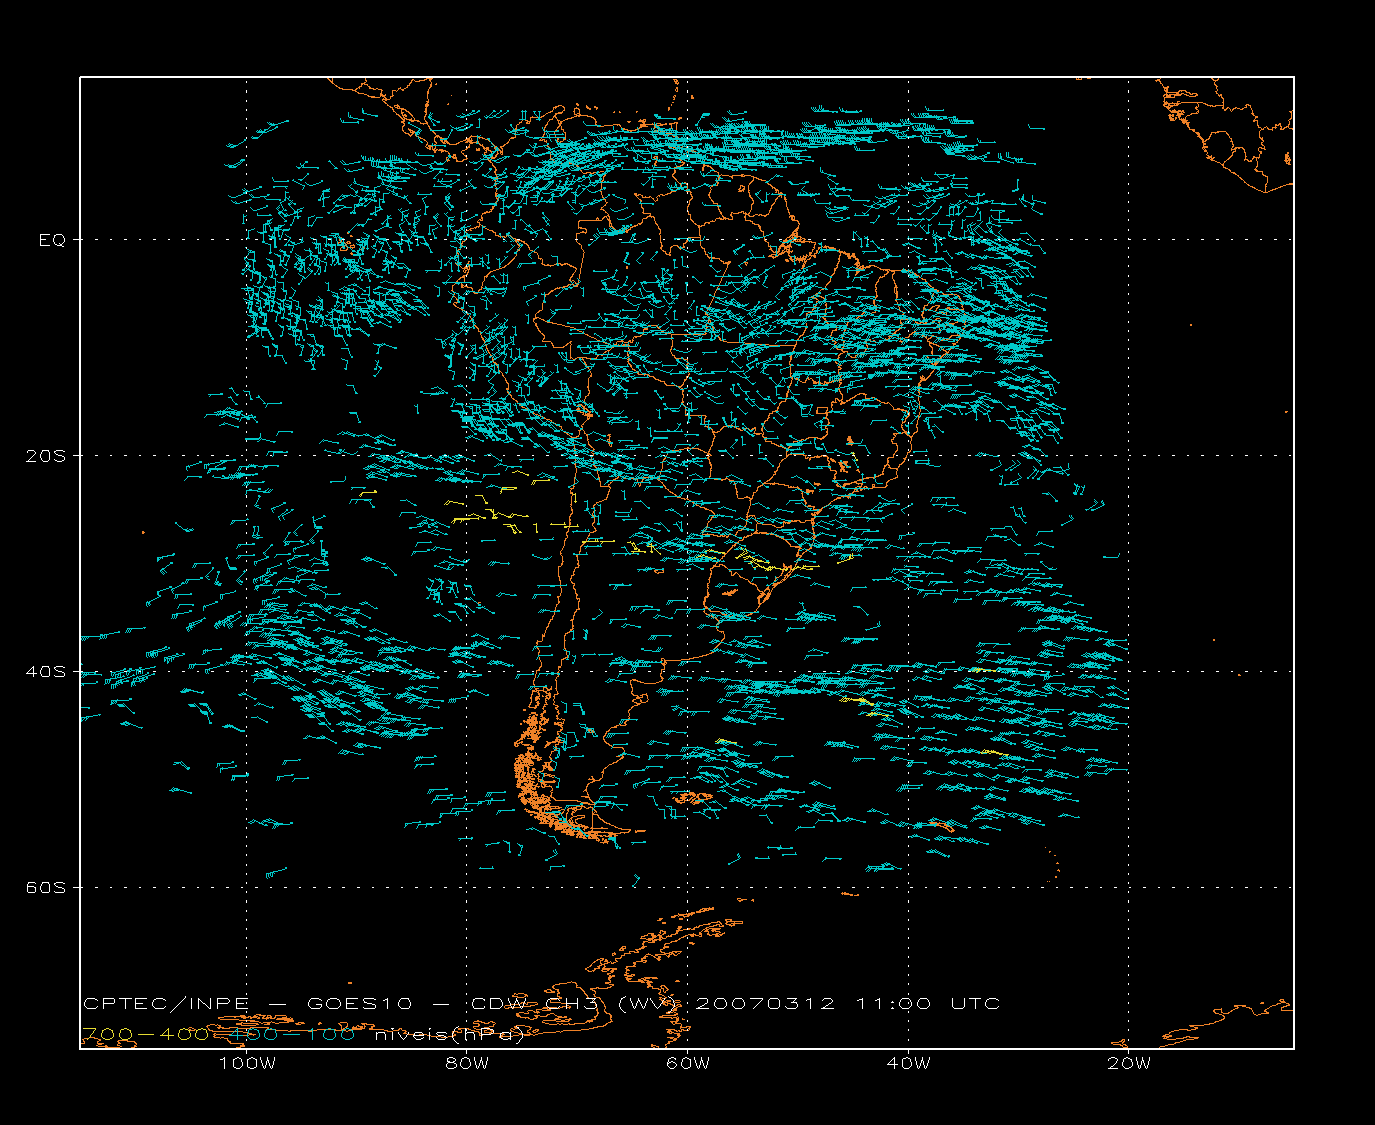1375x1125 pixels.
Task: Click the 40W longitude label
Action: (909, 1063)
